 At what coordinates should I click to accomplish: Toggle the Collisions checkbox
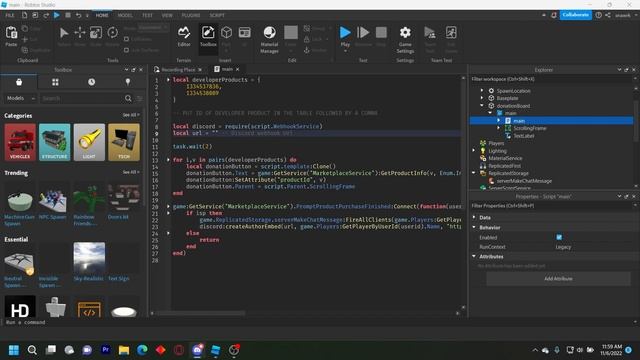coord(127,39)
